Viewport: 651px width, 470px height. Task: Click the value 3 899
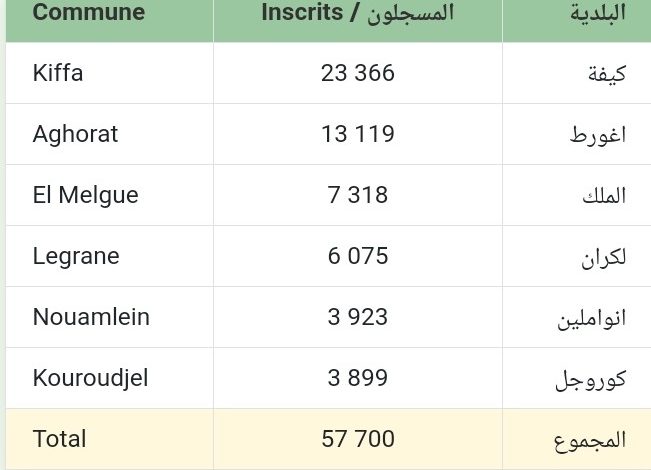[x=357, y=378]
